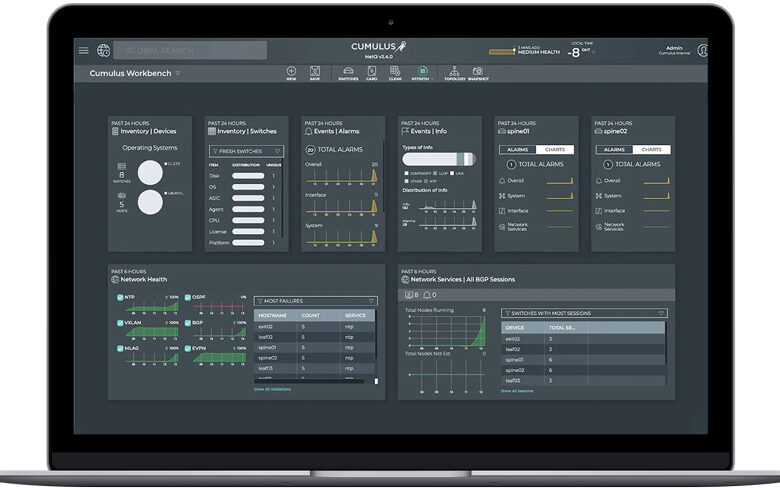
Task: Click the BGP sessions count icon
Action: tap(409, 295)
